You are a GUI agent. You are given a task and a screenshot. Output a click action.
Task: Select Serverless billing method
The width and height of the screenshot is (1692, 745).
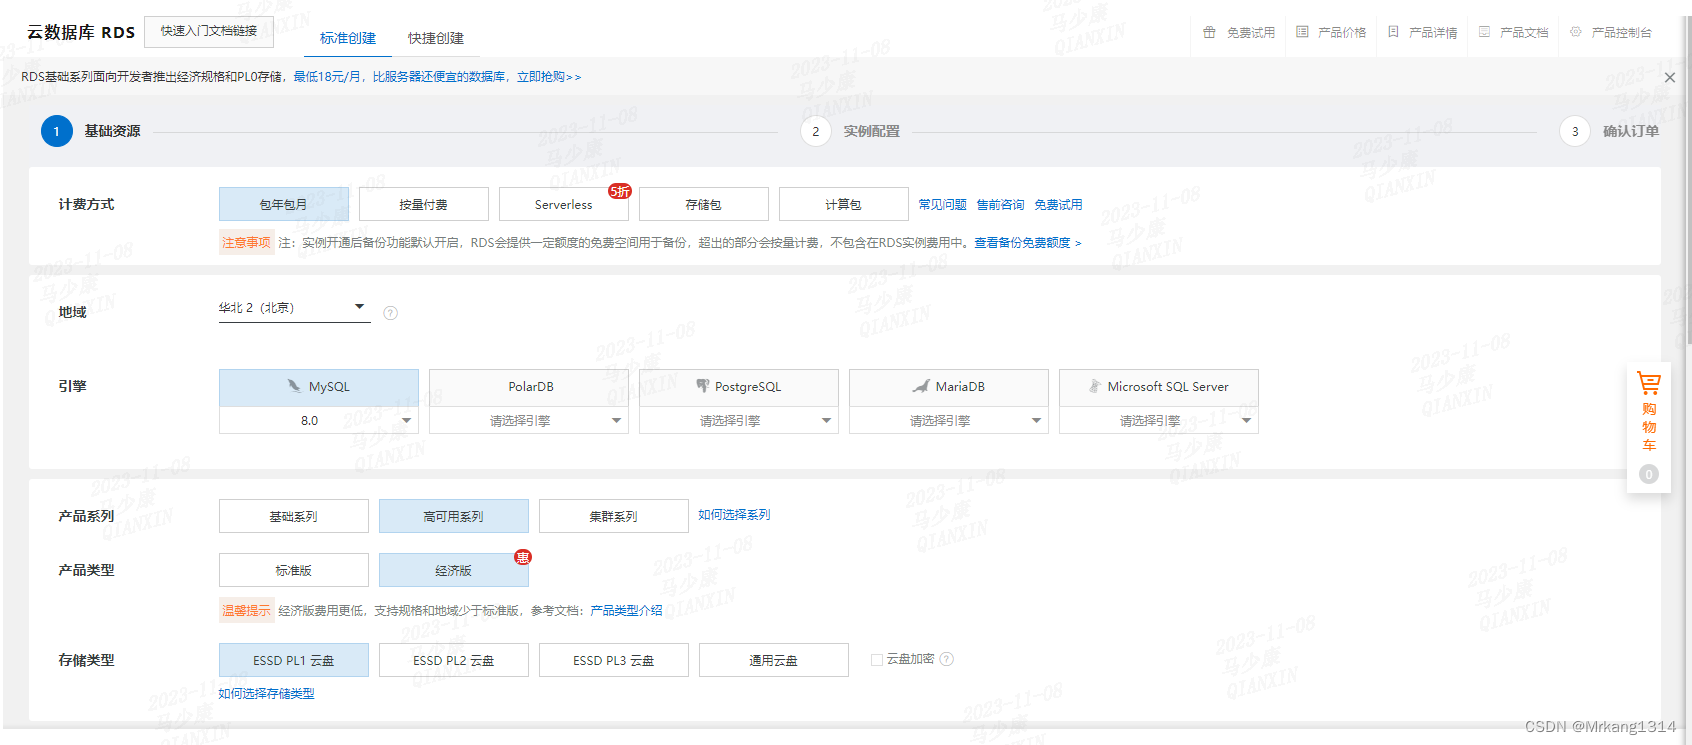pos(564,204)
